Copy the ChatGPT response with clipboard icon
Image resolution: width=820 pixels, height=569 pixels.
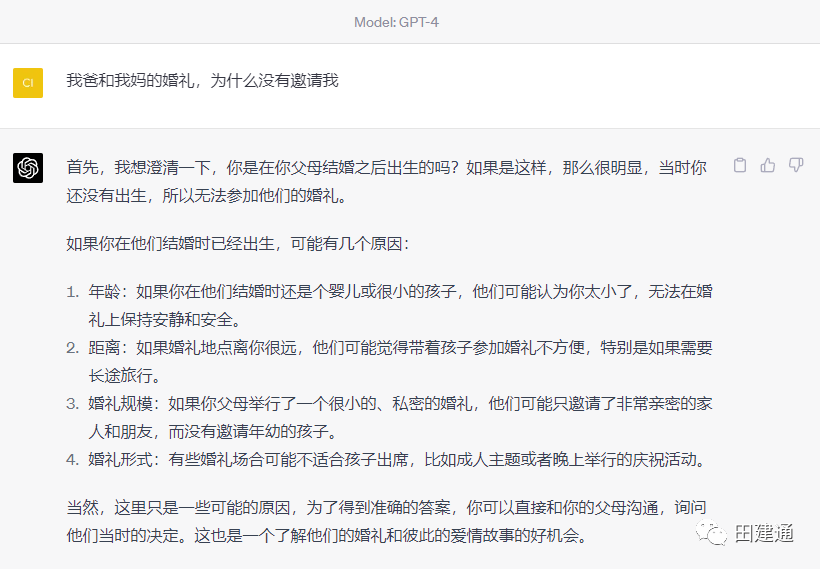(x=740, y=166)
